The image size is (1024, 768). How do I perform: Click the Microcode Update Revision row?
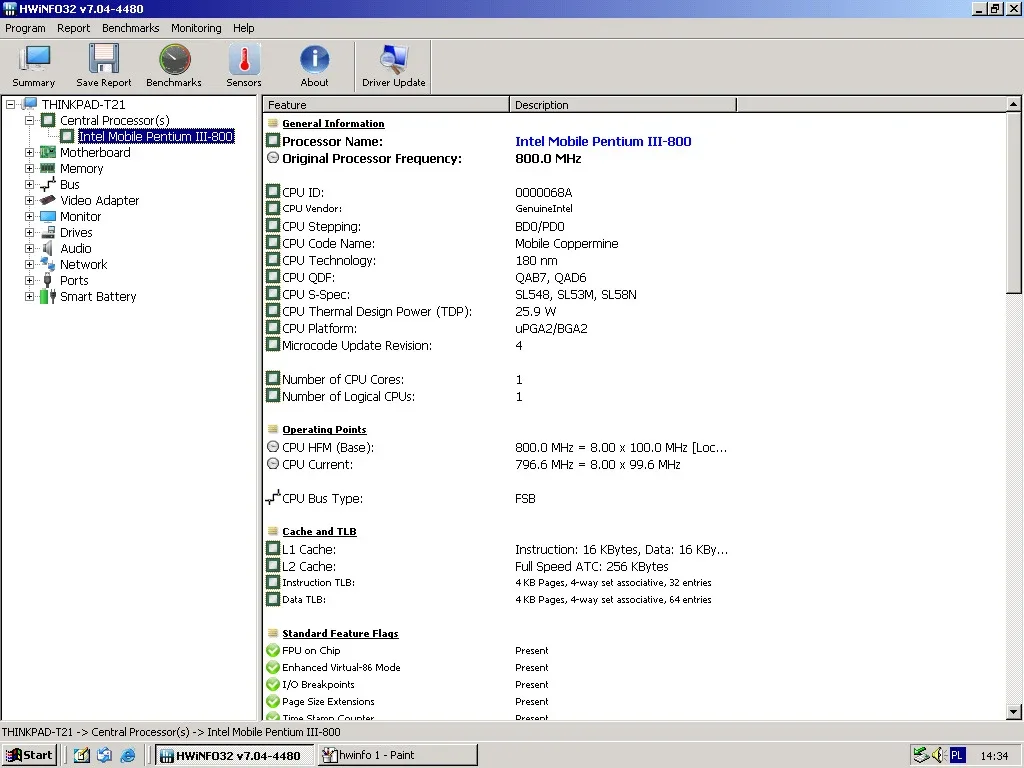[x=498, y=345]
